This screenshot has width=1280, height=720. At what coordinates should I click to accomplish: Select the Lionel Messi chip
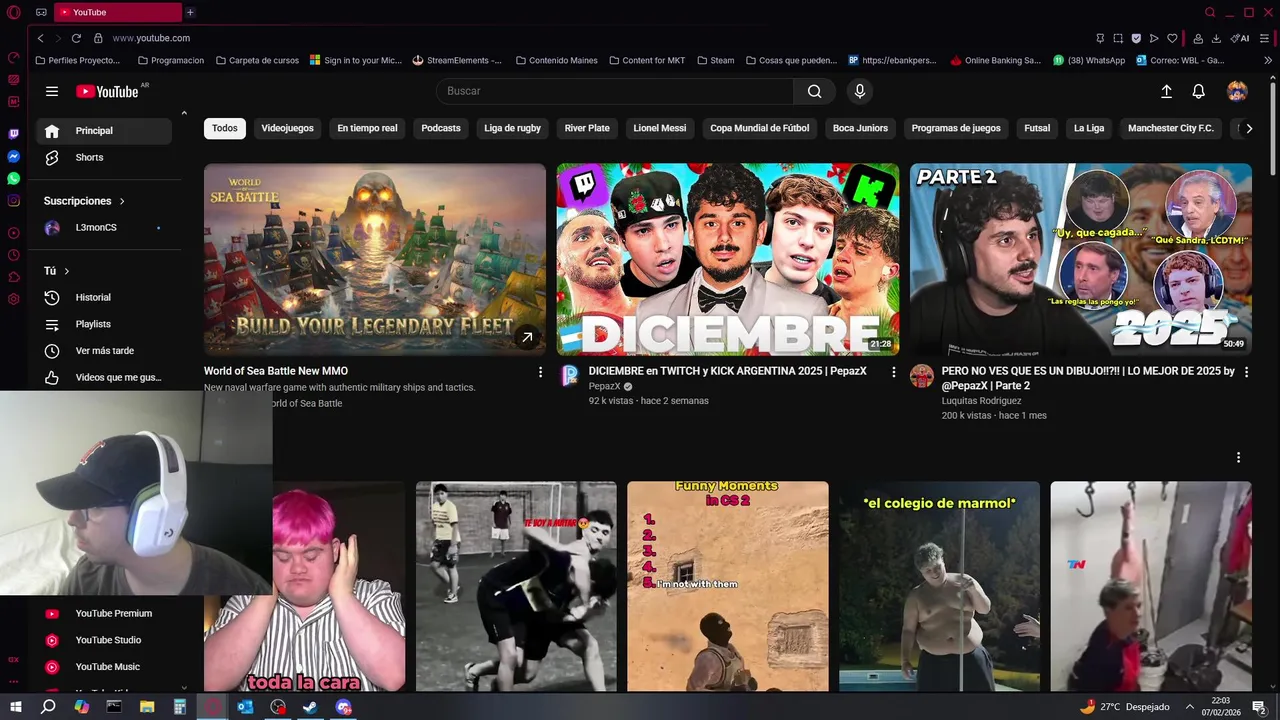click(x=660, y=128)
